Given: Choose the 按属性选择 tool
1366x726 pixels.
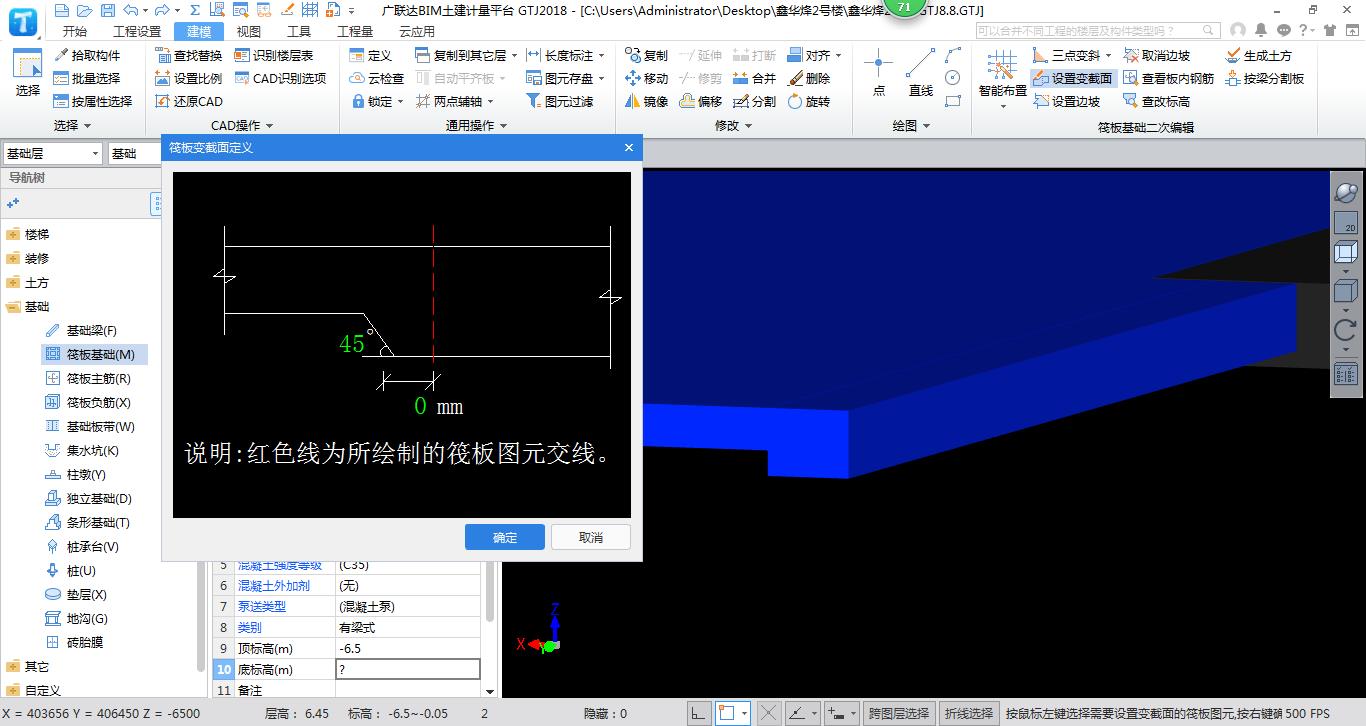Looking at the screenshot, I should tap(92, 101).
